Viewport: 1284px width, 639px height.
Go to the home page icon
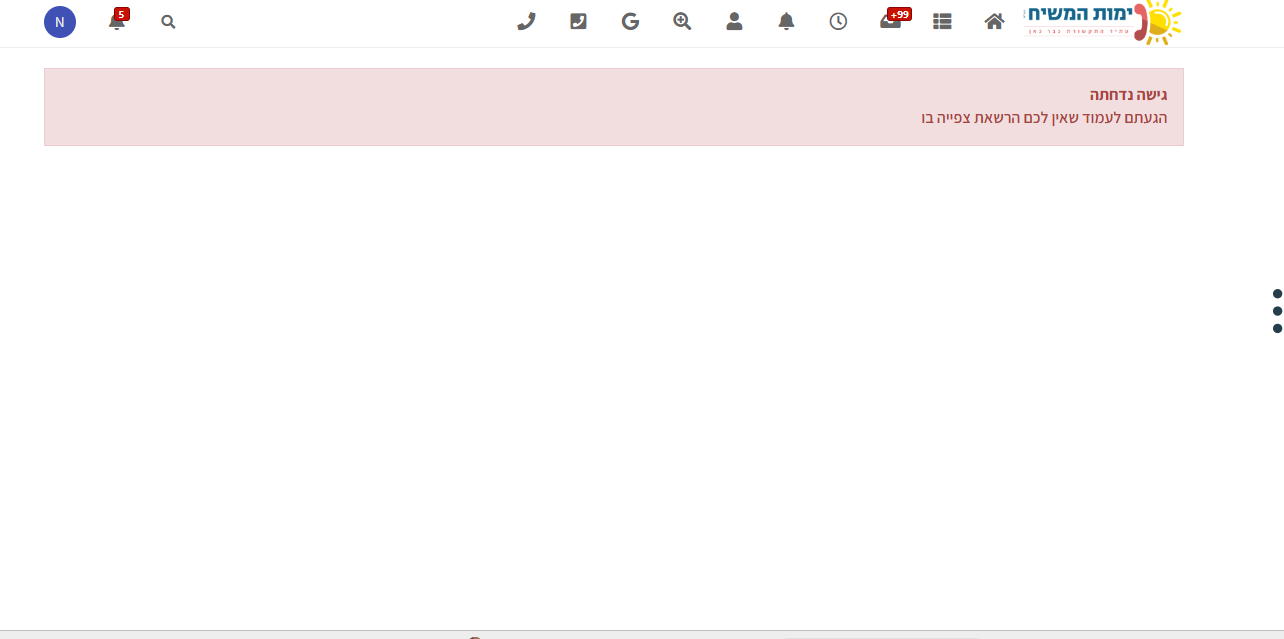pos(994,21)
